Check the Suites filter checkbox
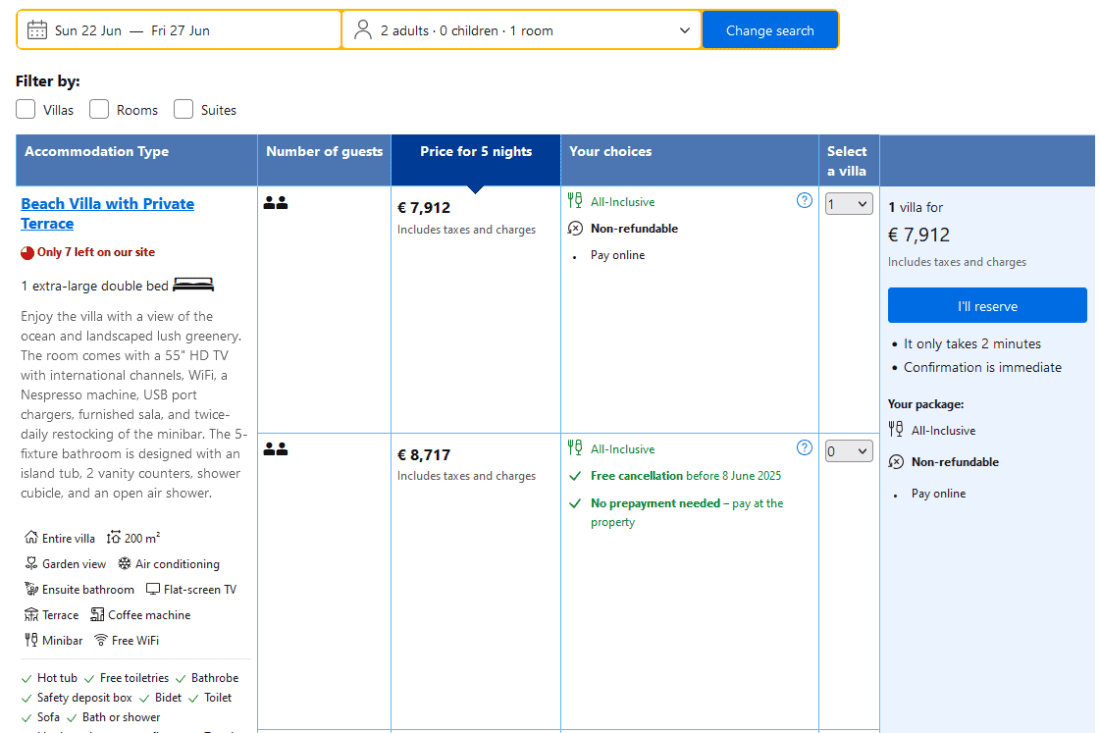 click(x=183, y=109)
